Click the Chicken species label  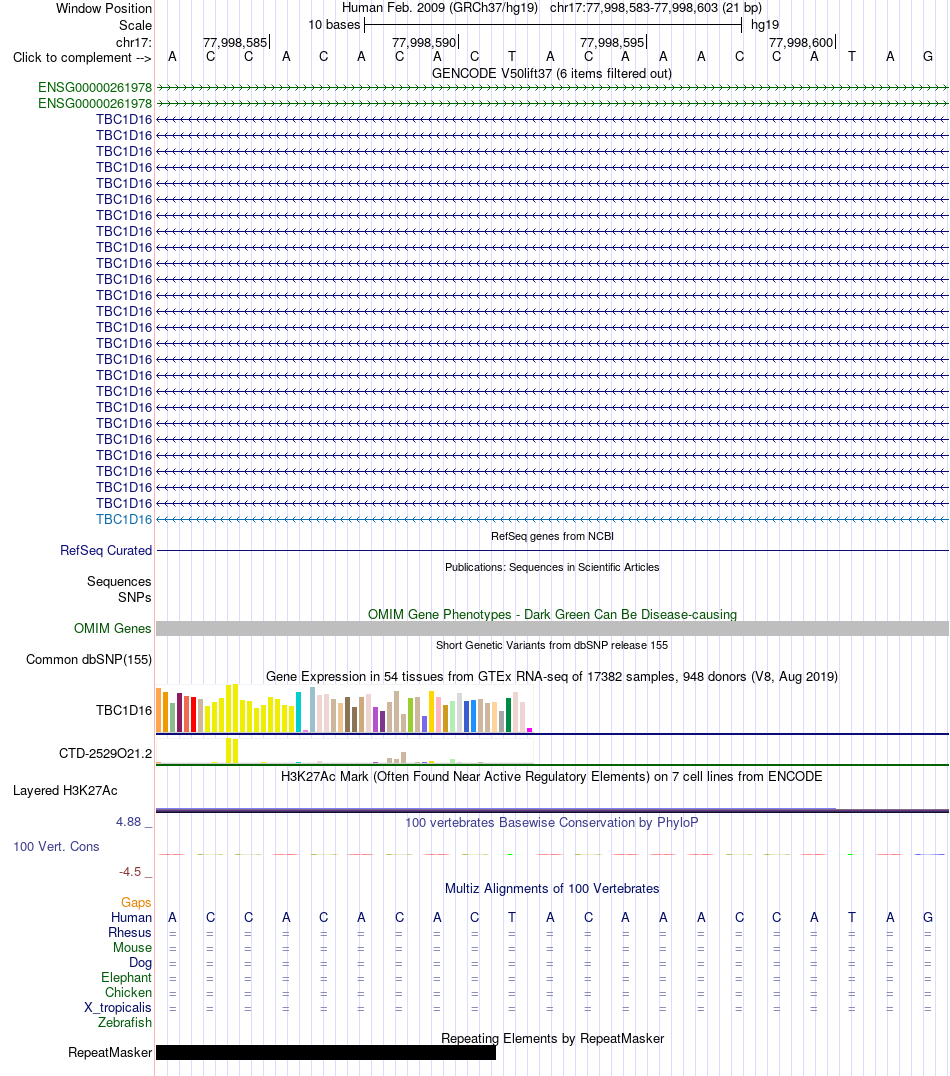[128, 993]
